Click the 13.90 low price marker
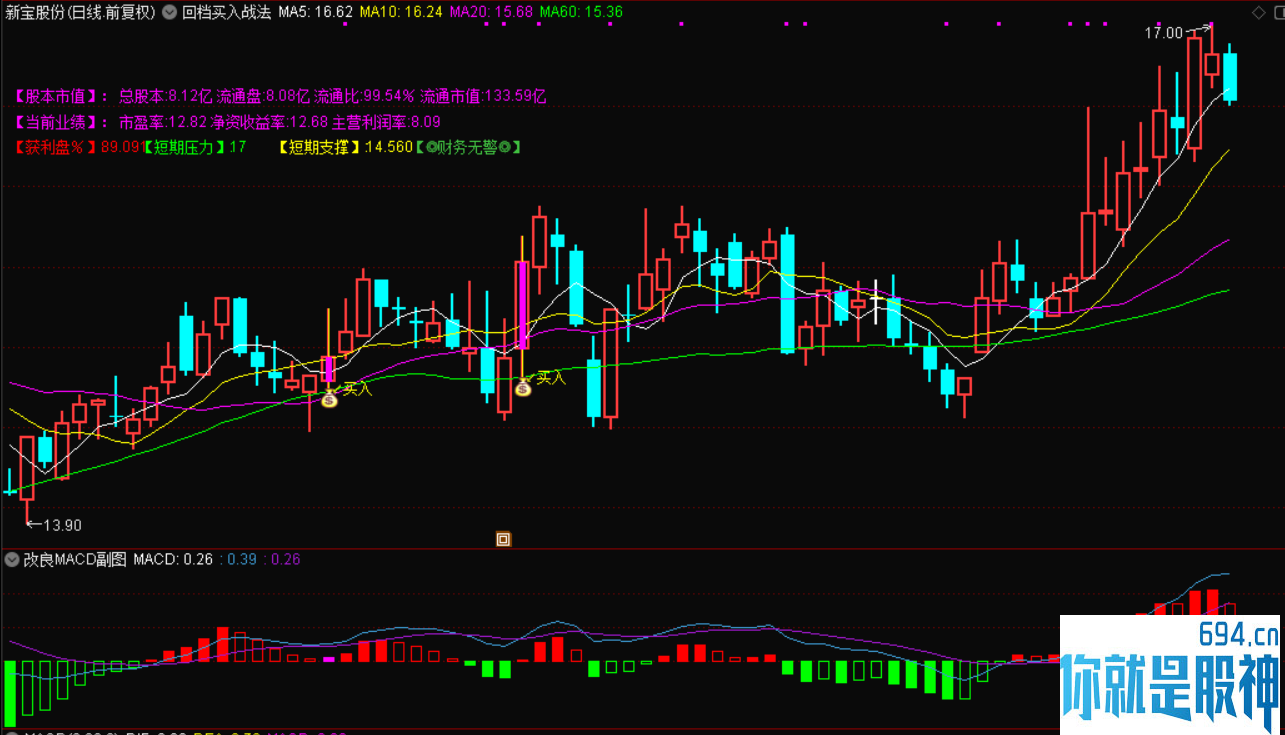The image size is (1285, 735). tap(61, 525)
